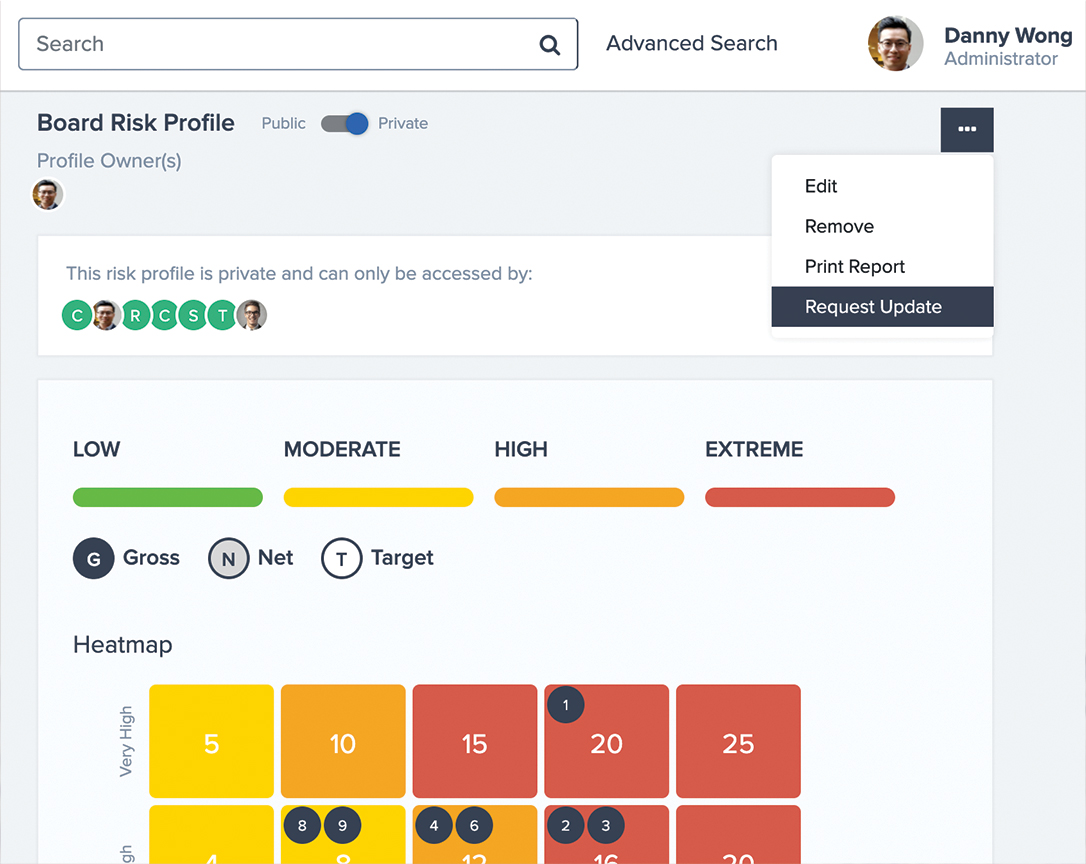Select the red heatmap cell scored 25
Image resolution: width=1086 pixels, height=864 pixels.
tap(738, 741)
